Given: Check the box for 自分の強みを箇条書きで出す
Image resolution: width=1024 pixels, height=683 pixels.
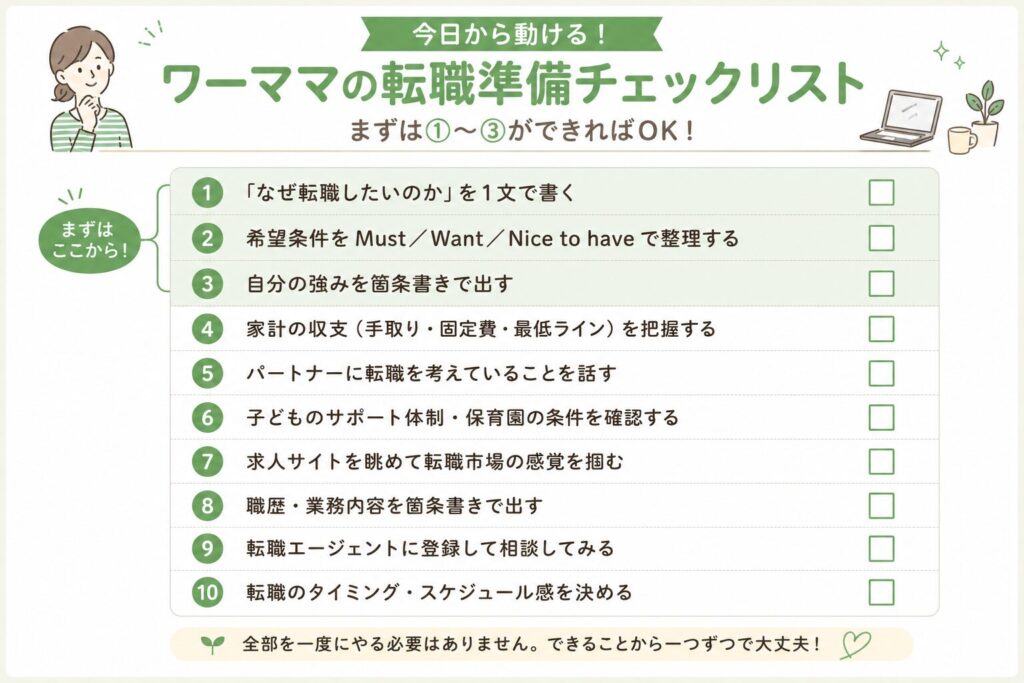Looking at the screenshot, I should tap(881, 284).
